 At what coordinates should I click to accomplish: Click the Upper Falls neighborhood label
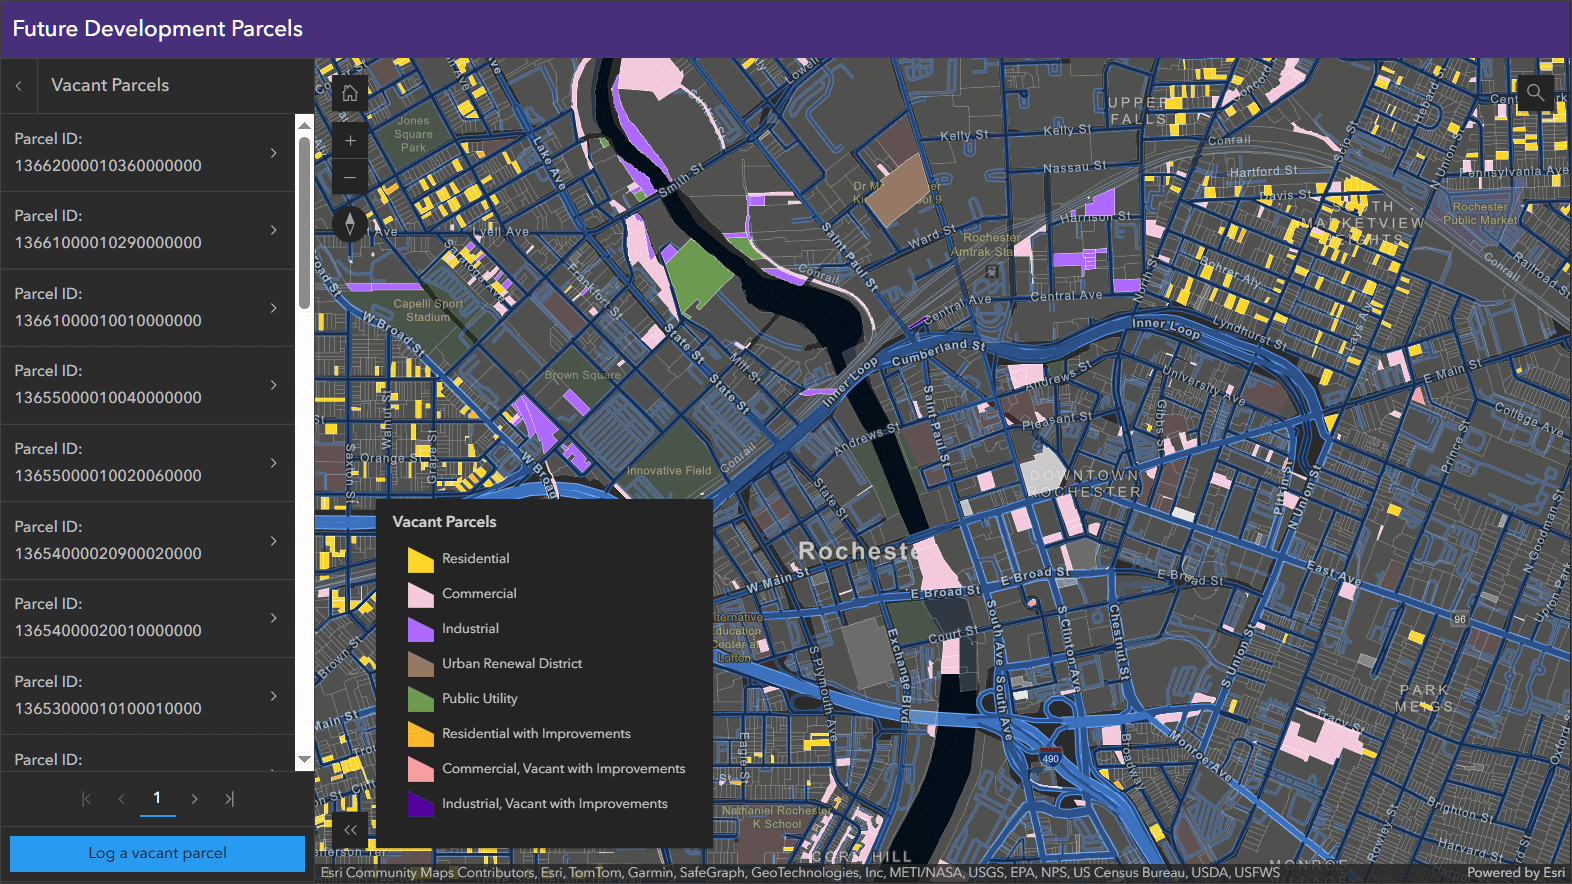[x=1137, y=111]
